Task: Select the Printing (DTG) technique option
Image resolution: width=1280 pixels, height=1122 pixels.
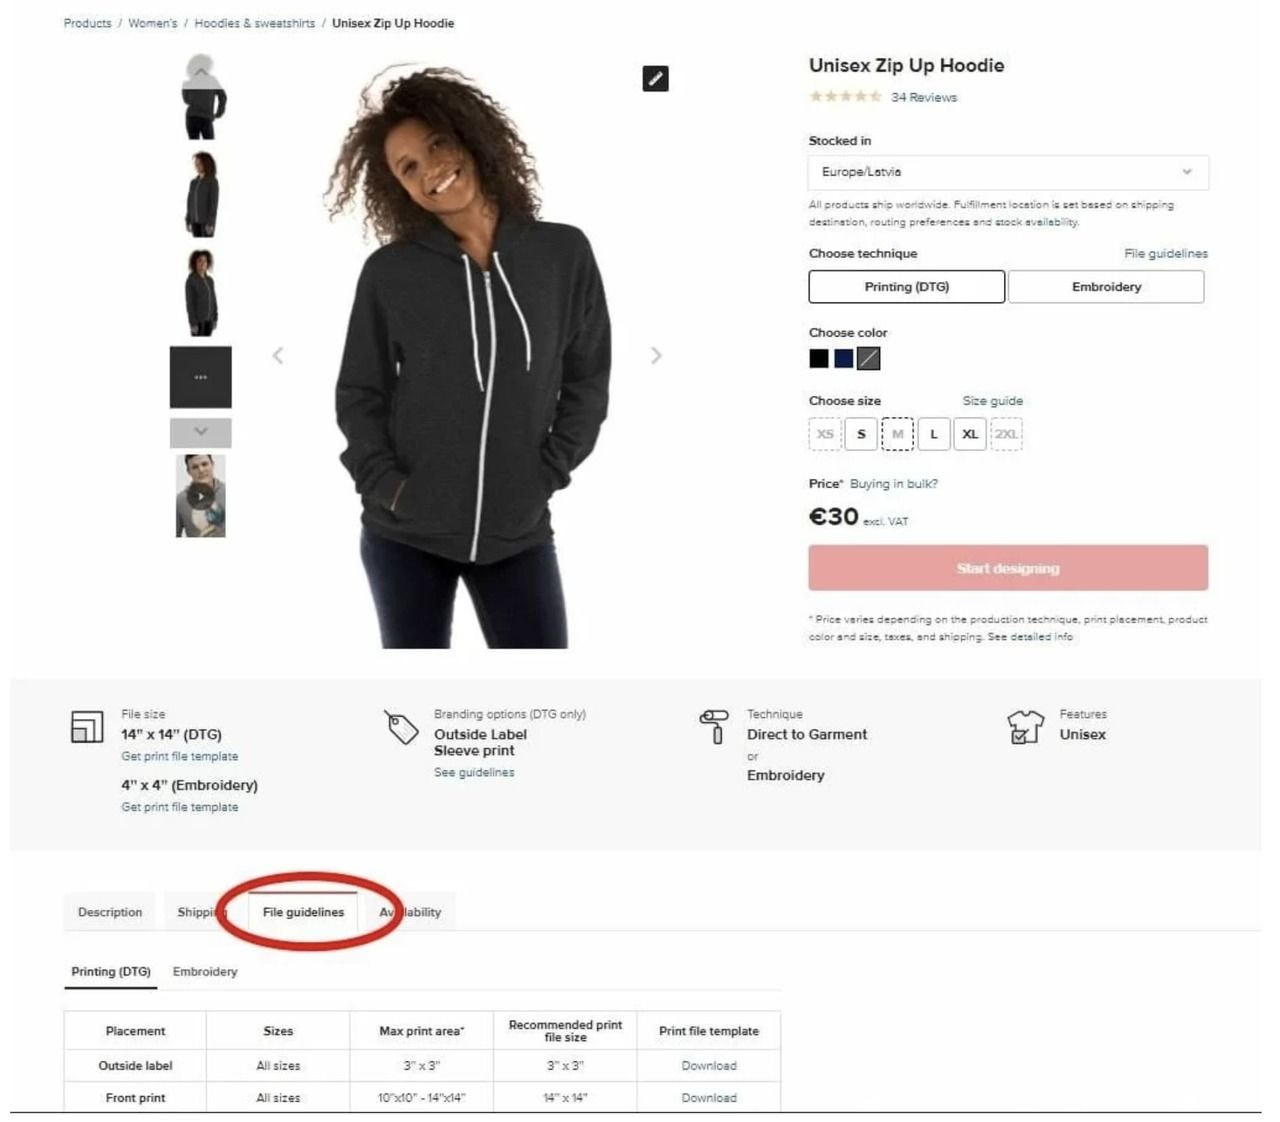Action: 905,286
